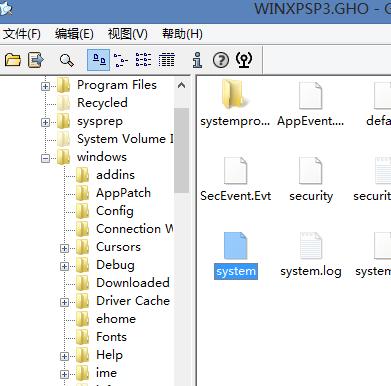The width and height of the screenshot is (391, 386).
Task: Select the Connection Wizard folder
Action: [135, 229]
